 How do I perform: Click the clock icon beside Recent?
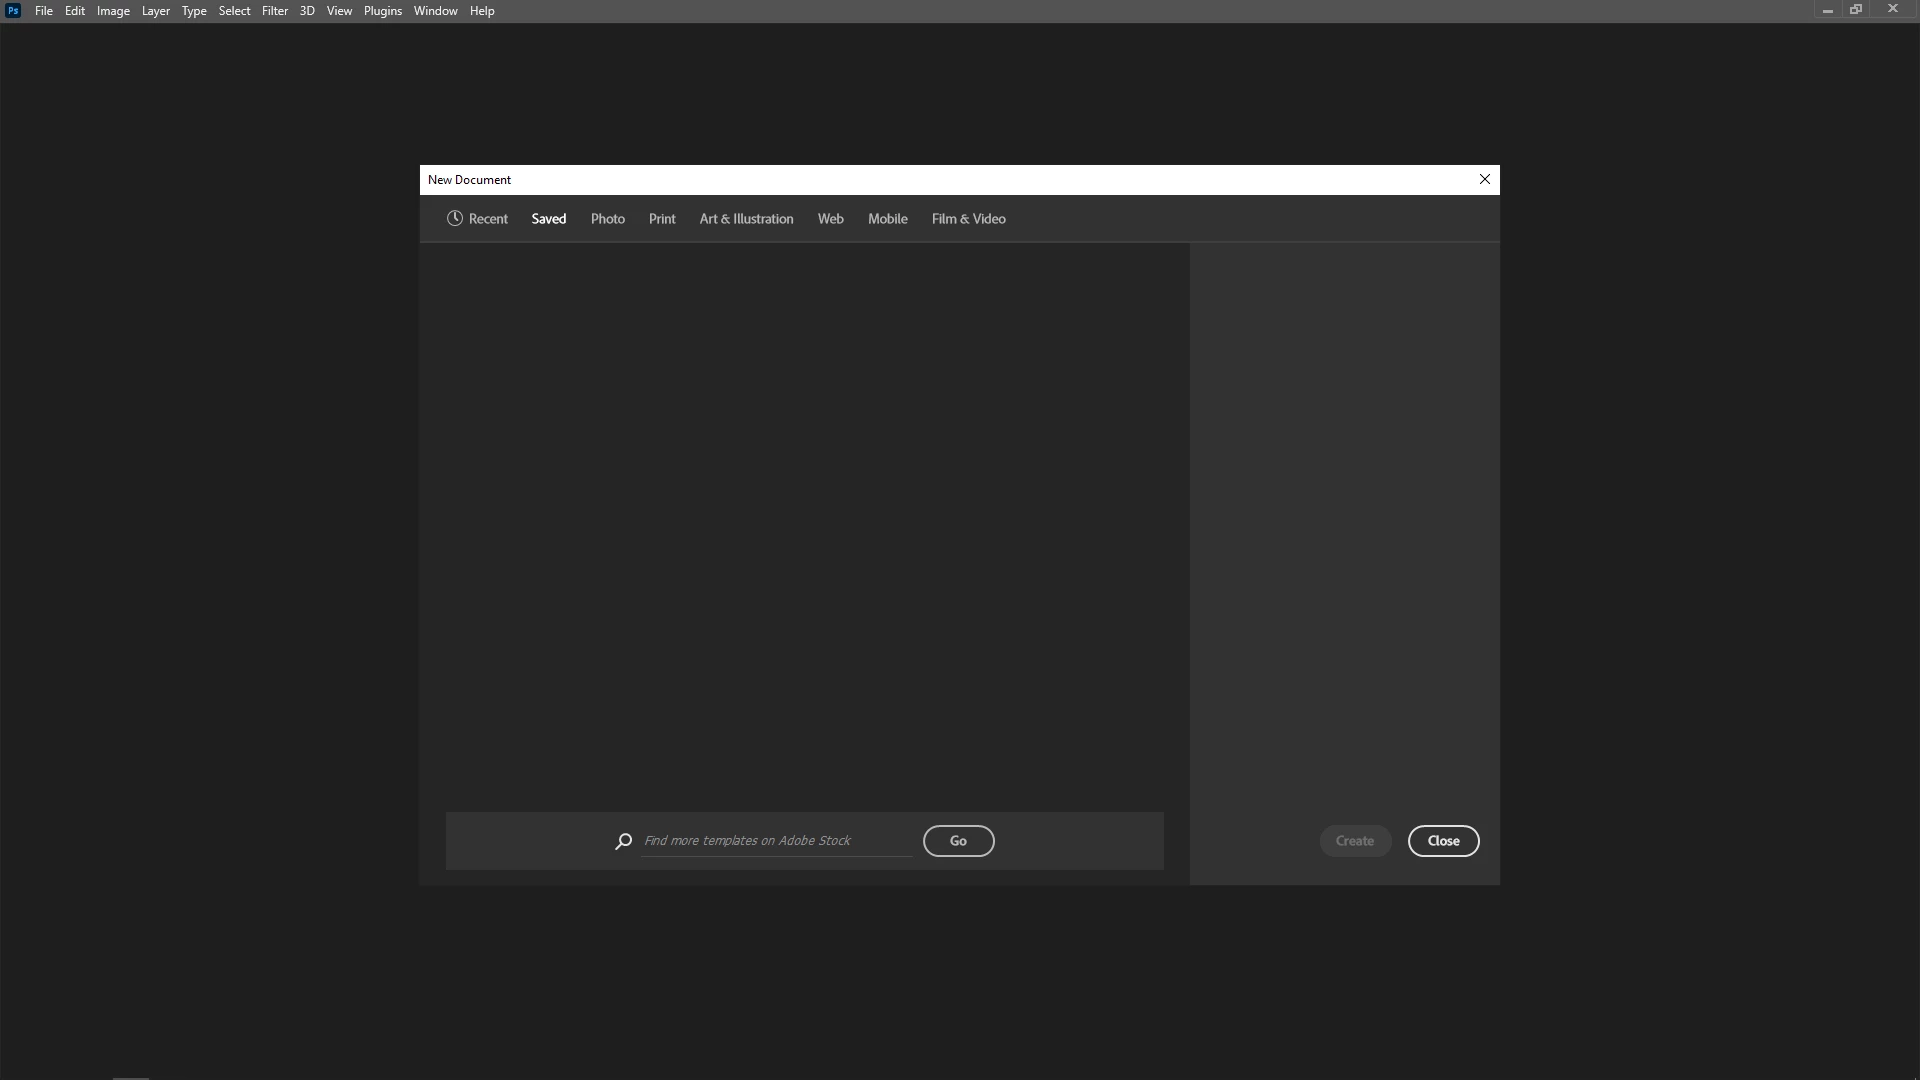[455, 219]
